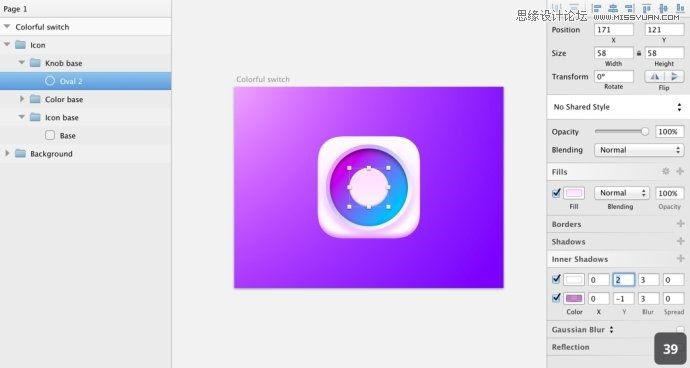Open the No Shared Style dropdown
The height and width of the screenshot is (368, 690).
tap(618, 107)
